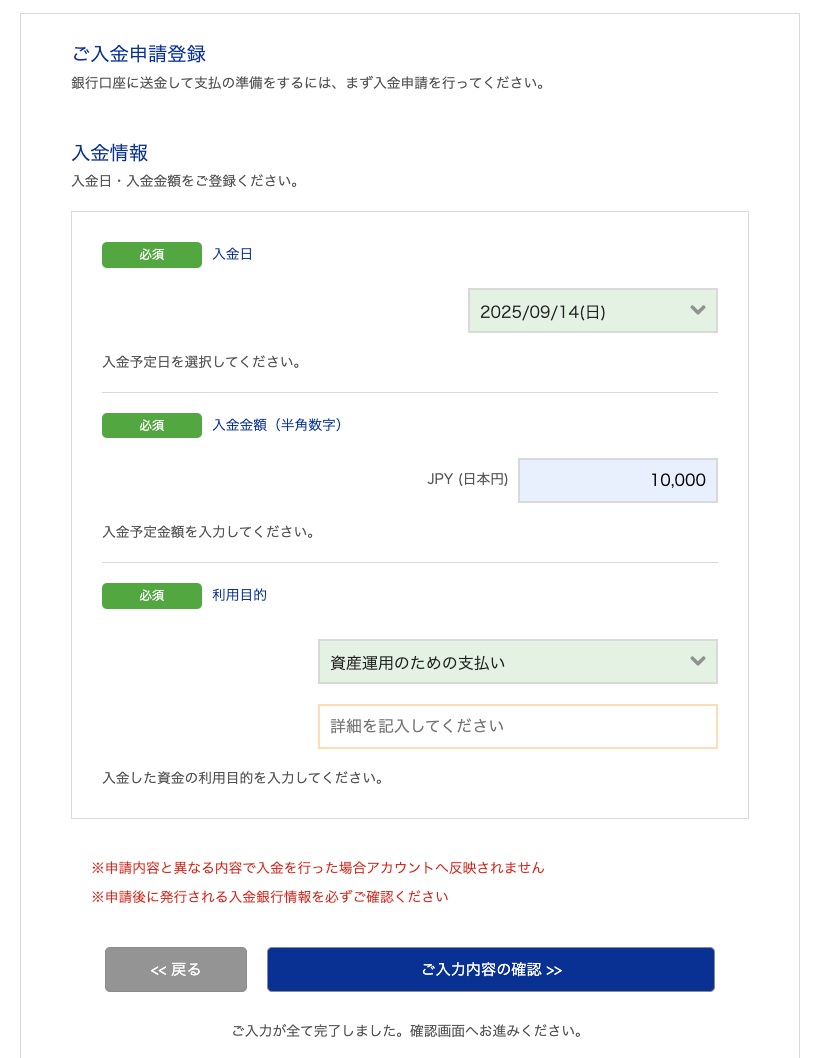Image resolution: width=821 pixels, height=1058 pixels.
Task: Focus the 詳細を記入してください text field
Action: (517, 726)
